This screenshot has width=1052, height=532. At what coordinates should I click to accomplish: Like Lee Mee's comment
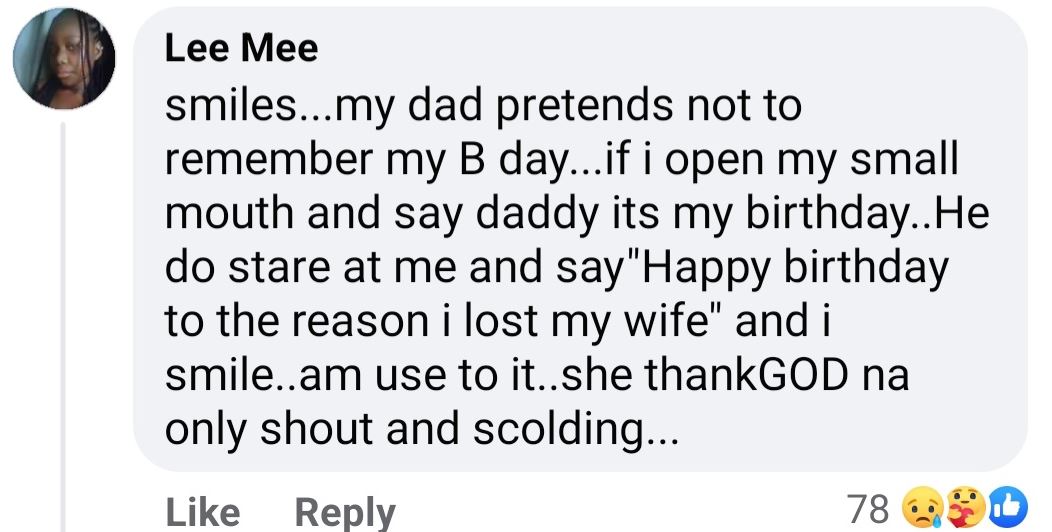pyautogui.click(x=202, y=512)
